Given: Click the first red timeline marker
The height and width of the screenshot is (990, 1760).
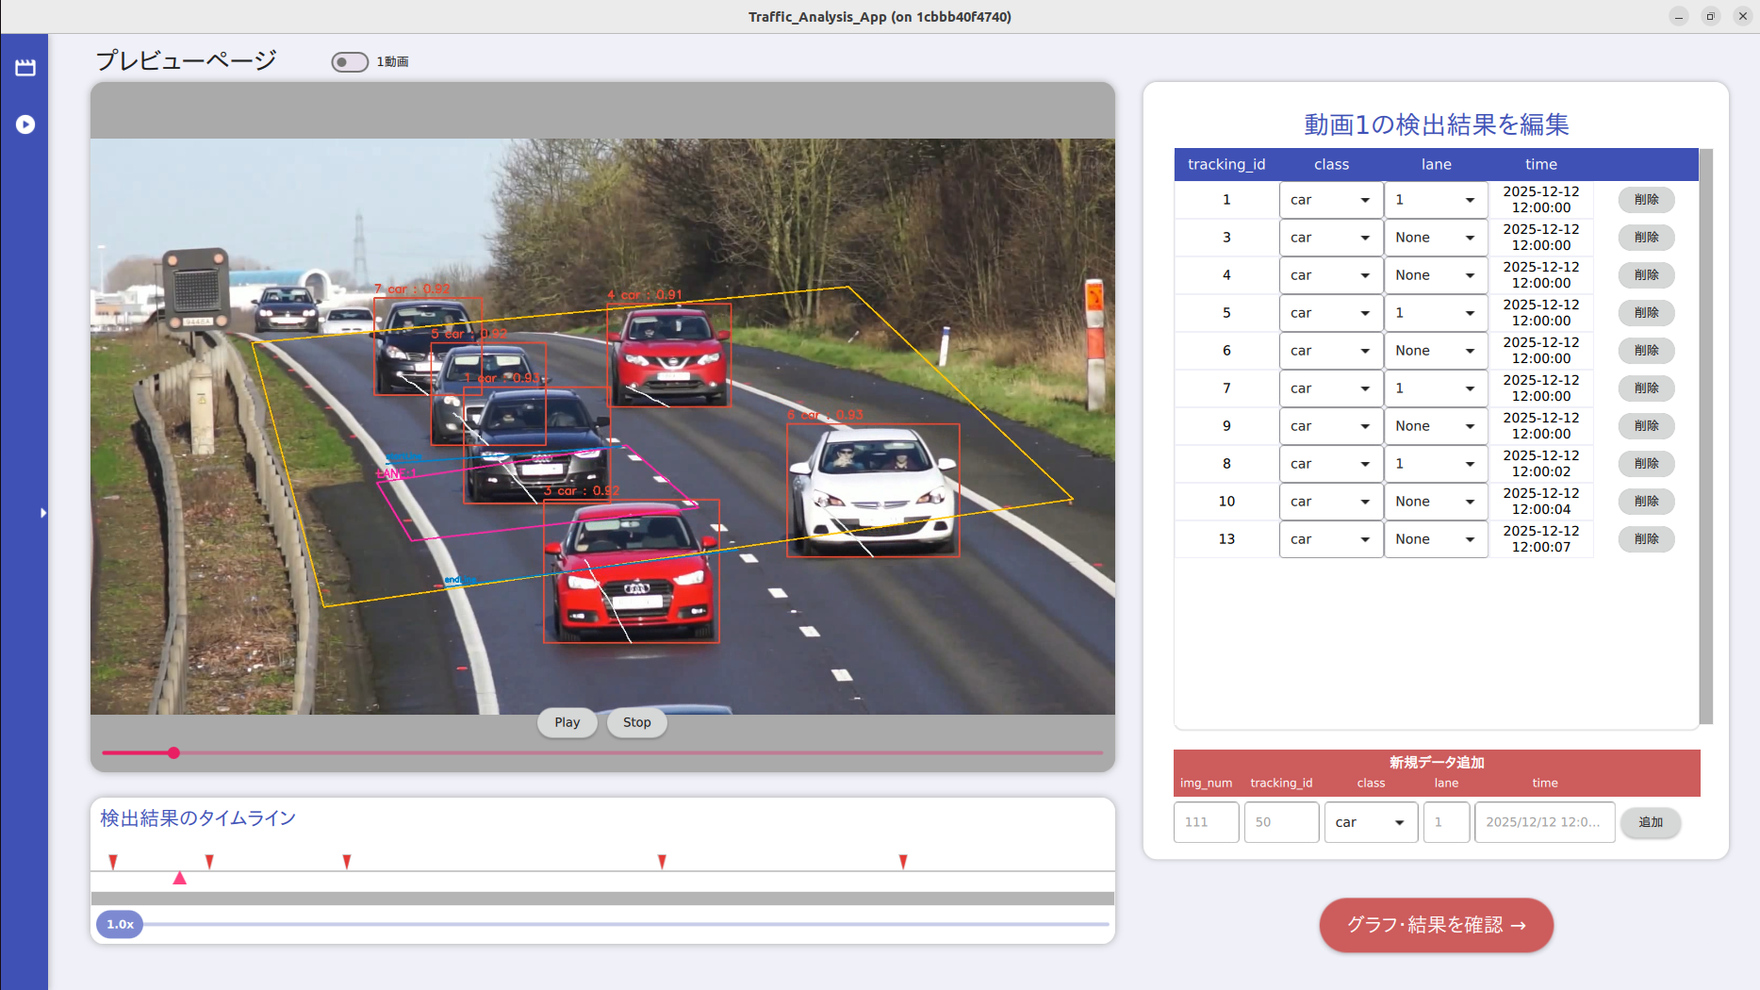Looking at the screenshot, I should [113, 861].
